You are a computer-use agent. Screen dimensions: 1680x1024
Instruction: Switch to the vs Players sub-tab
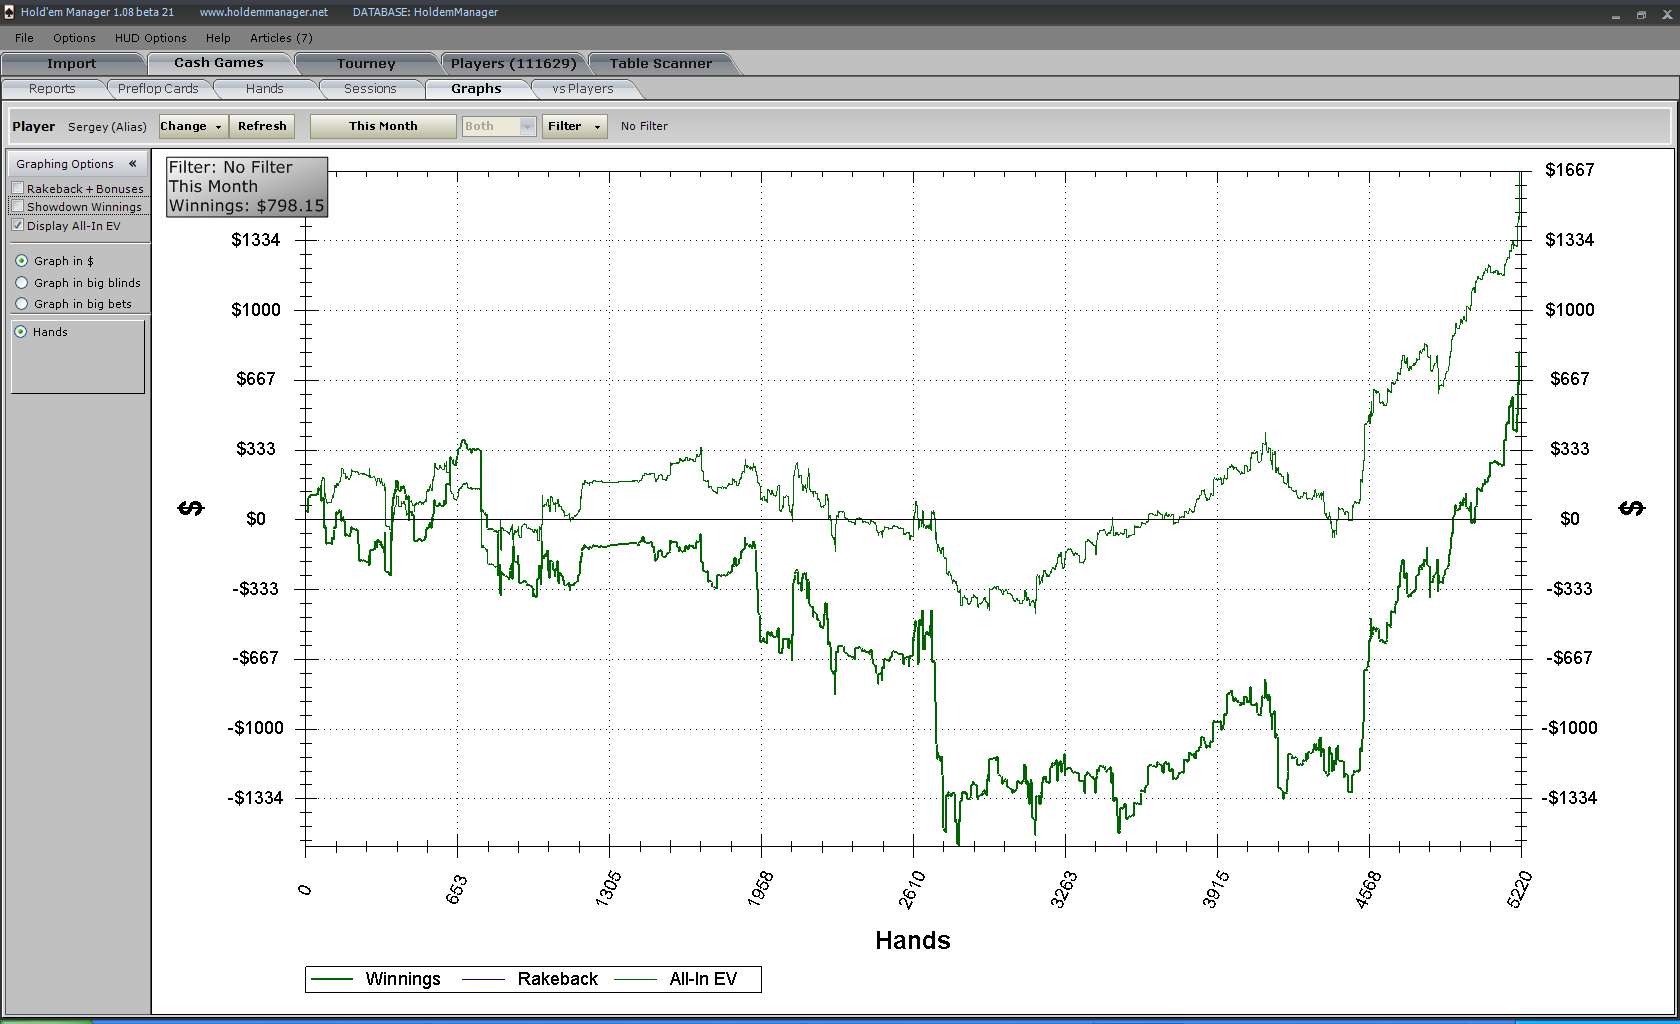click(582, 89)
